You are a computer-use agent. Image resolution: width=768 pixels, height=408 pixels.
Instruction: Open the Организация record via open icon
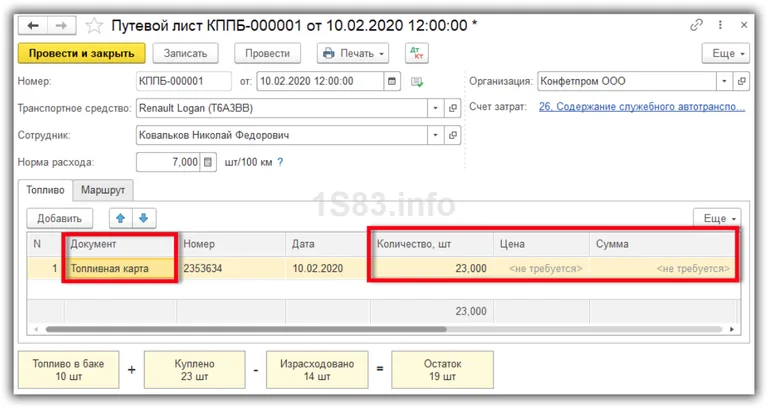(742, 82)
